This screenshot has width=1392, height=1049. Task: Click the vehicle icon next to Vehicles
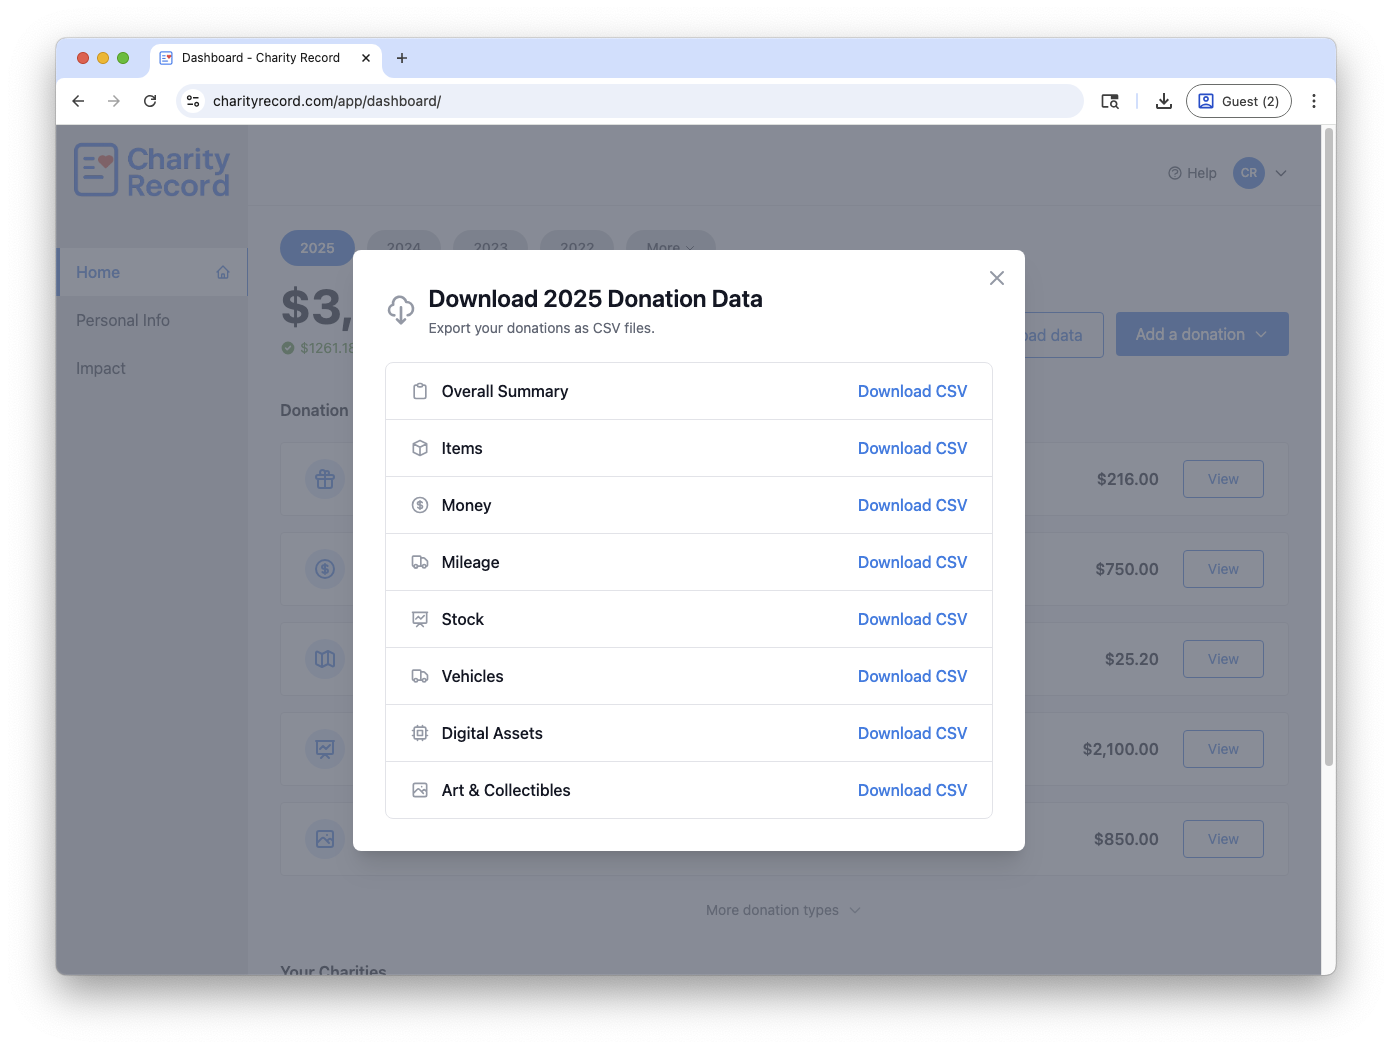coord(420,676)
